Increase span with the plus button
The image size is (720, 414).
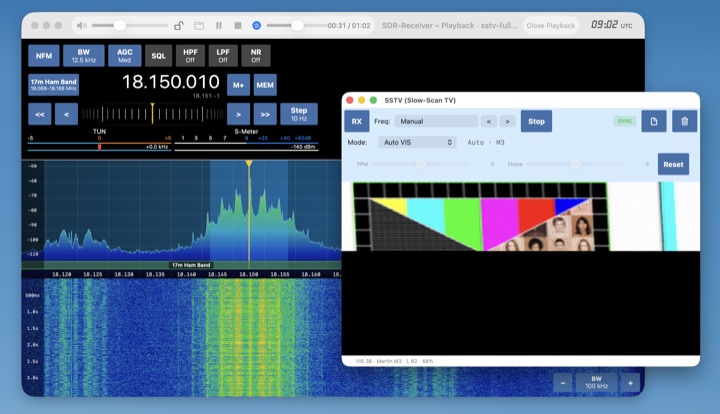pyautogui.click(x=630, y=383)
